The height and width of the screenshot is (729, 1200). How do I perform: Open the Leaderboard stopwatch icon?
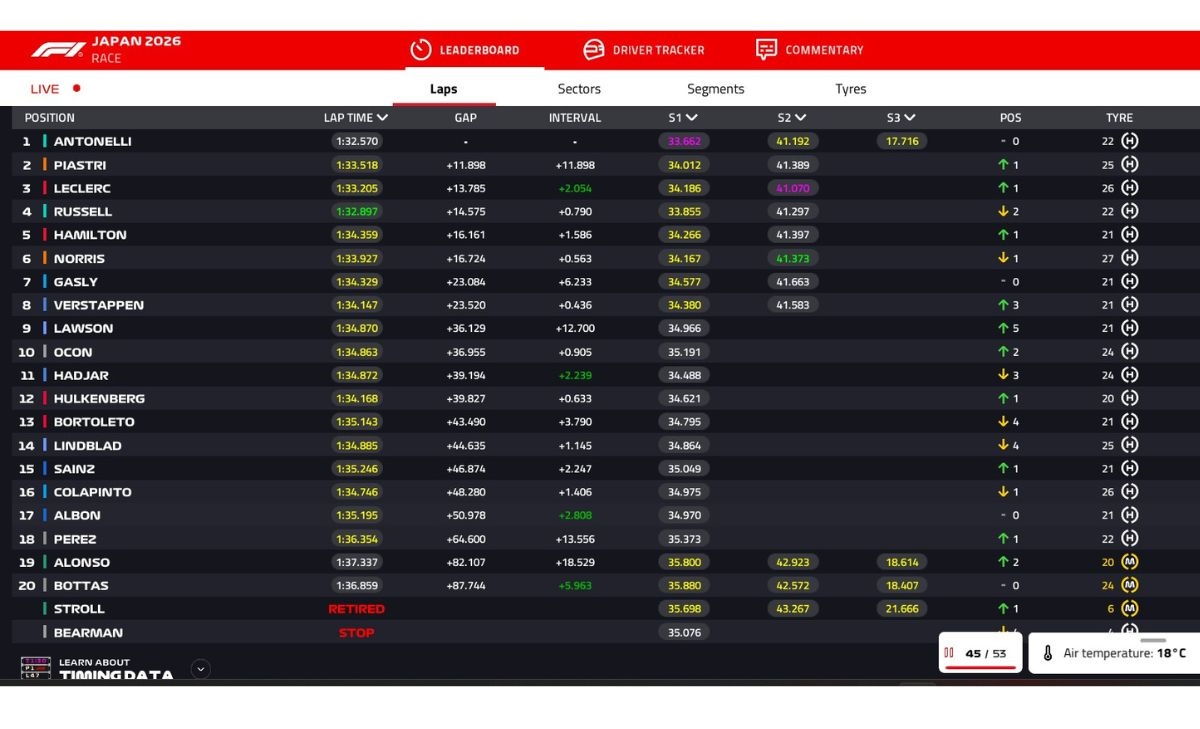coord(421,50)
